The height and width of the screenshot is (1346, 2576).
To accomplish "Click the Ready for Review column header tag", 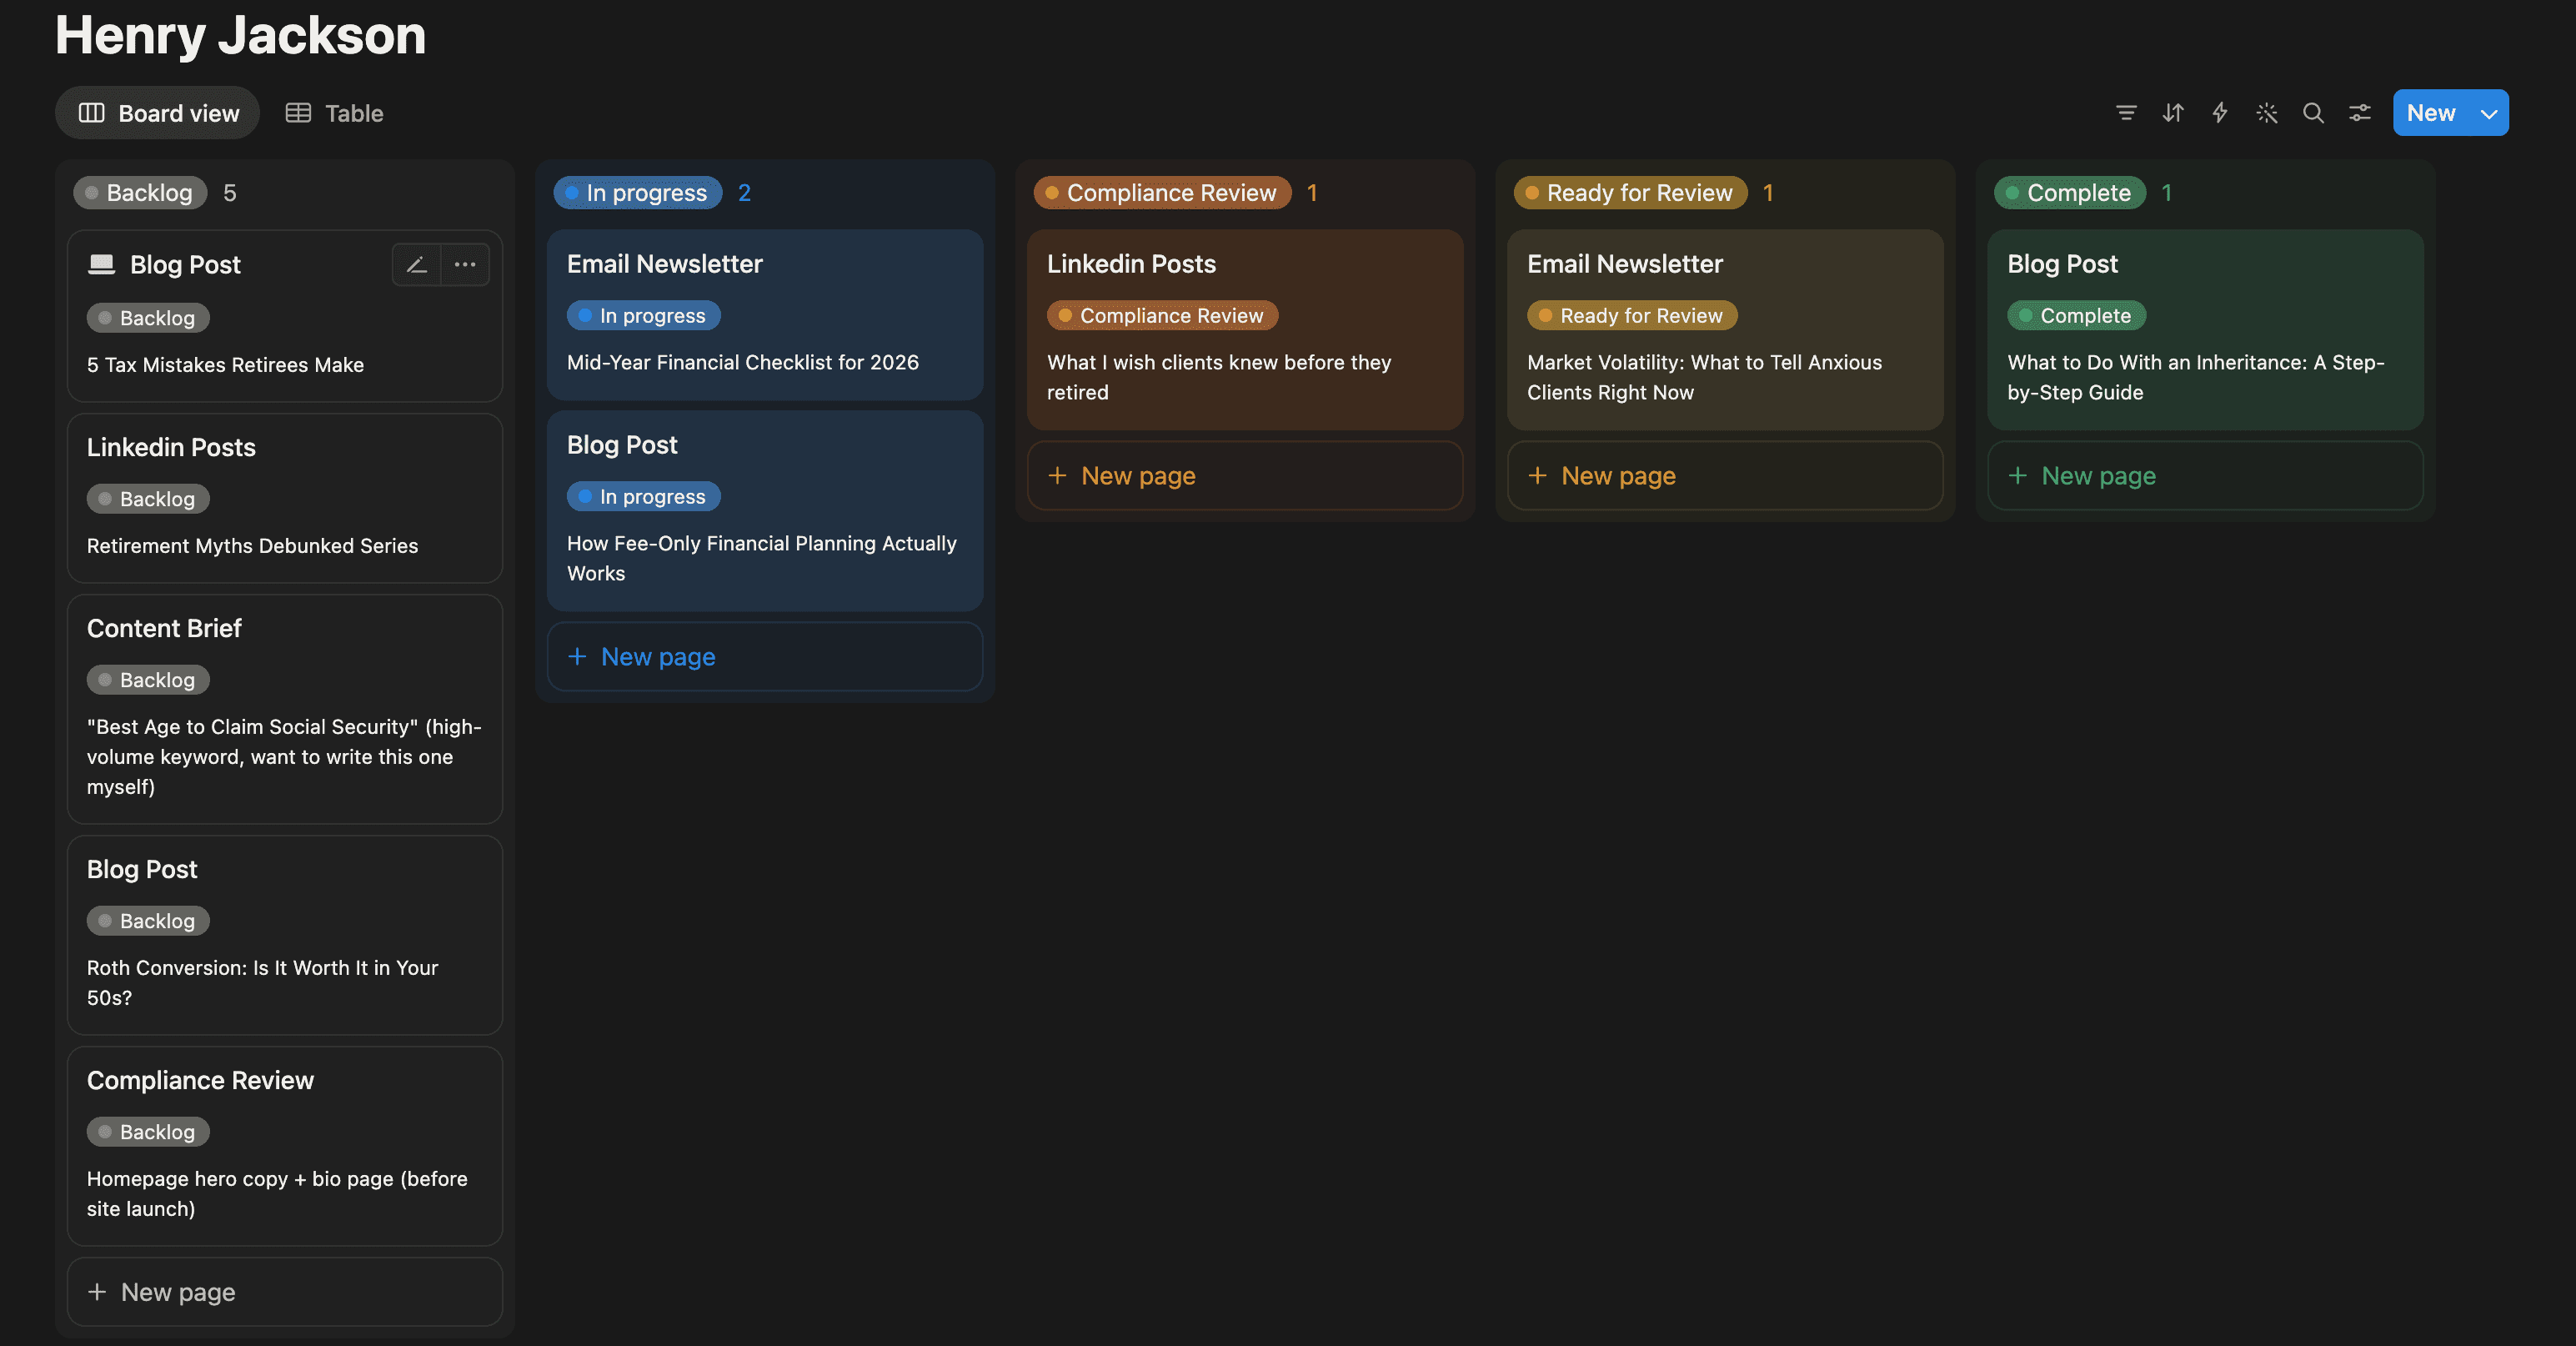I will [1630, 193].
